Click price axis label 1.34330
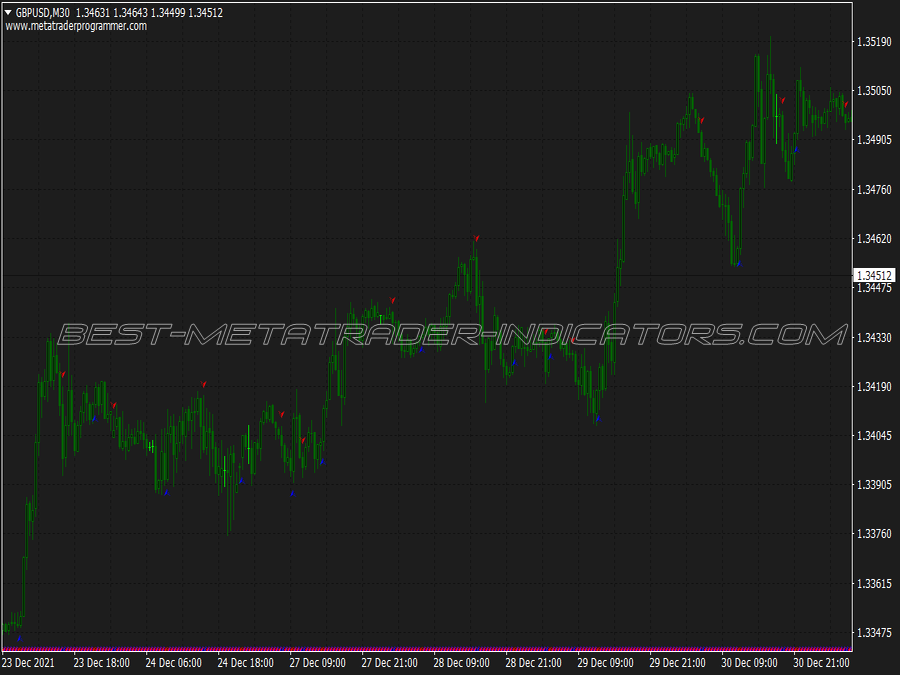Viewport: 900px width, 675px height. click(874, 338)
